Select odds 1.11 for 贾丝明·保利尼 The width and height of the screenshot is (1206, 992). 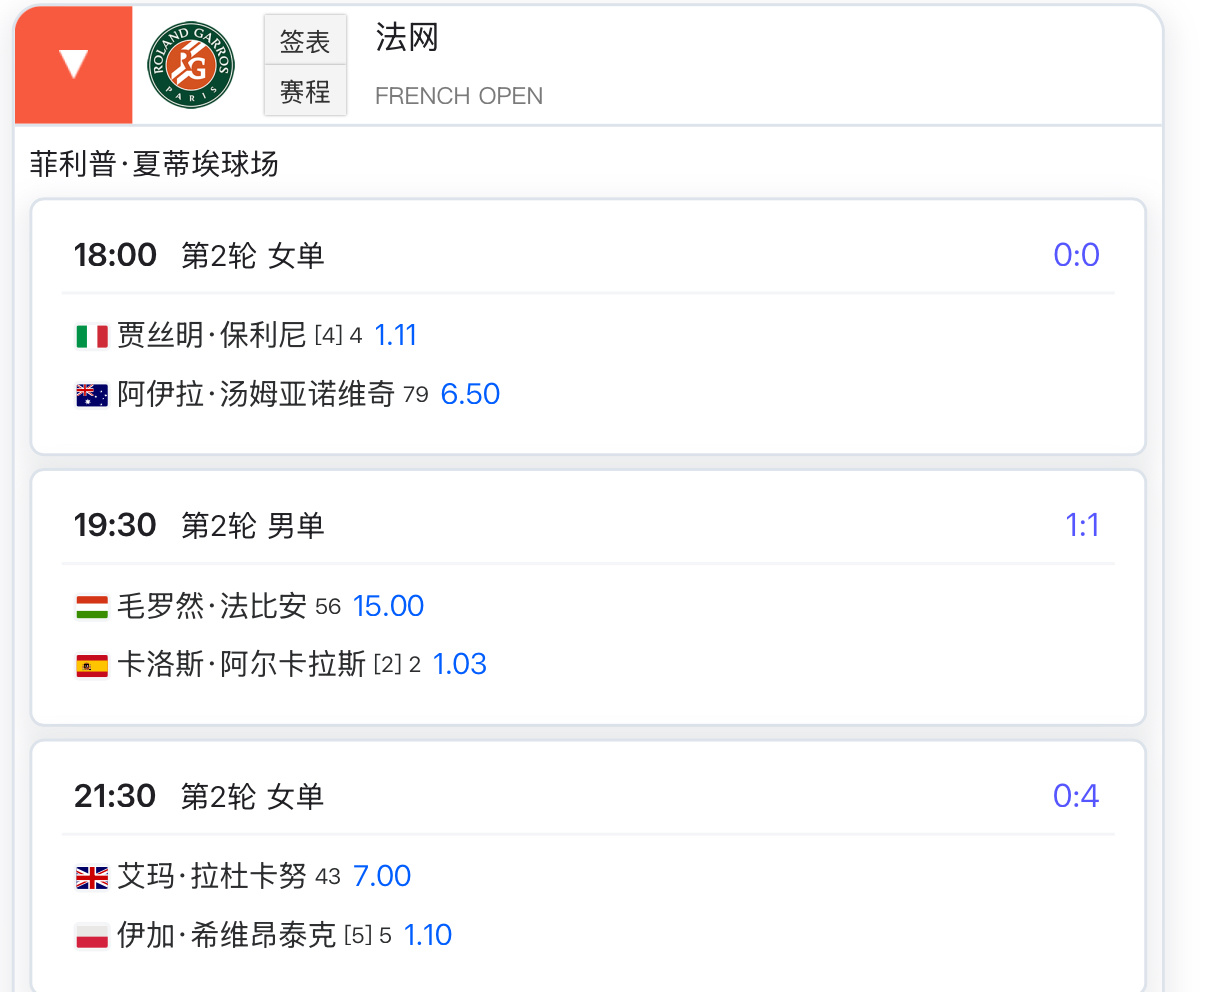395,335
